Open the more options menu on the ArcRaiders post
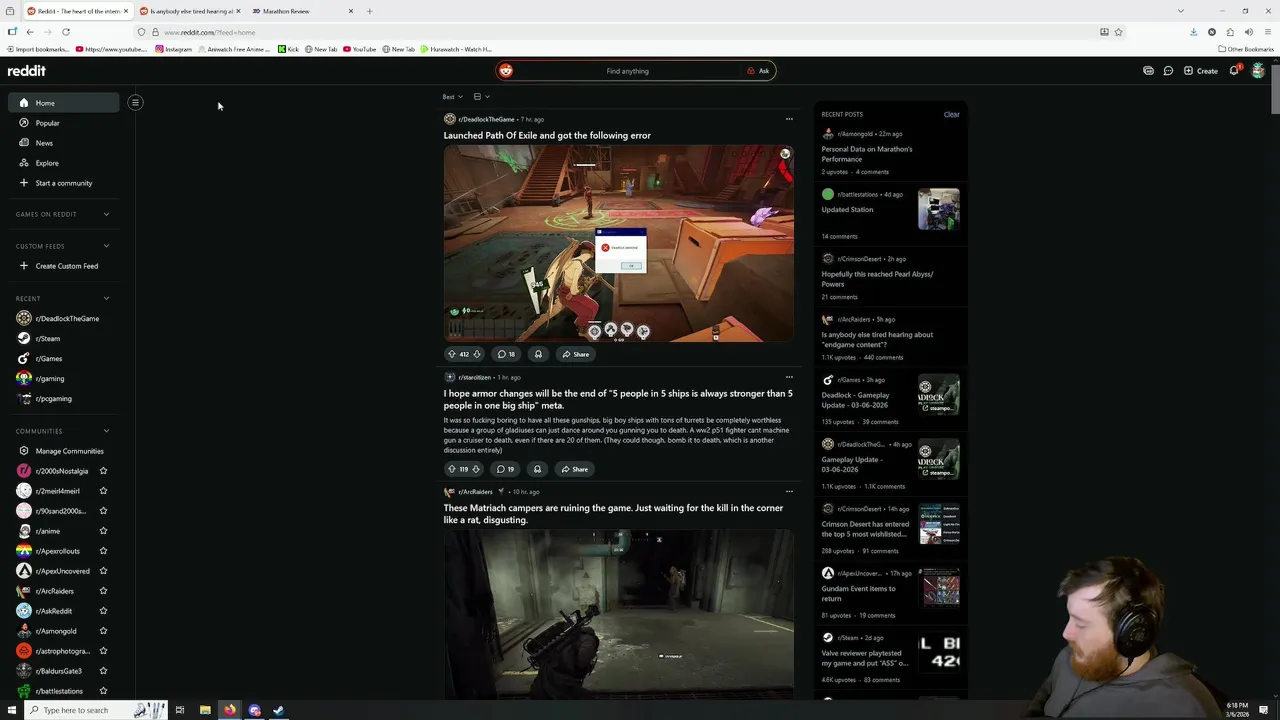 coord(789,491)
